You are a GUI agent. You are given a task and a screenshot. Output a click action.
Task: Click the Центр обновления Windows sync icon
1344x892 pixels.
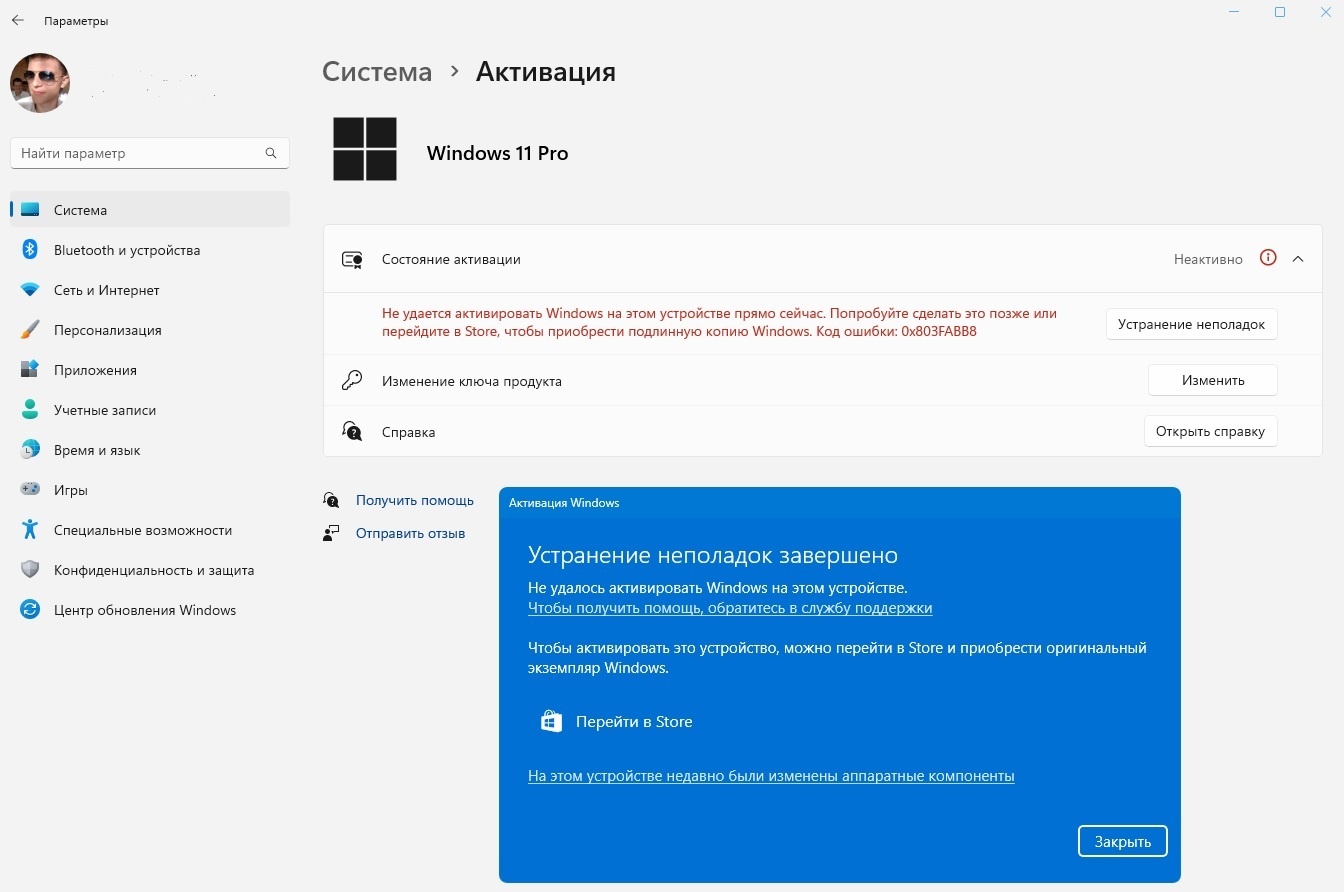point(30,610)
